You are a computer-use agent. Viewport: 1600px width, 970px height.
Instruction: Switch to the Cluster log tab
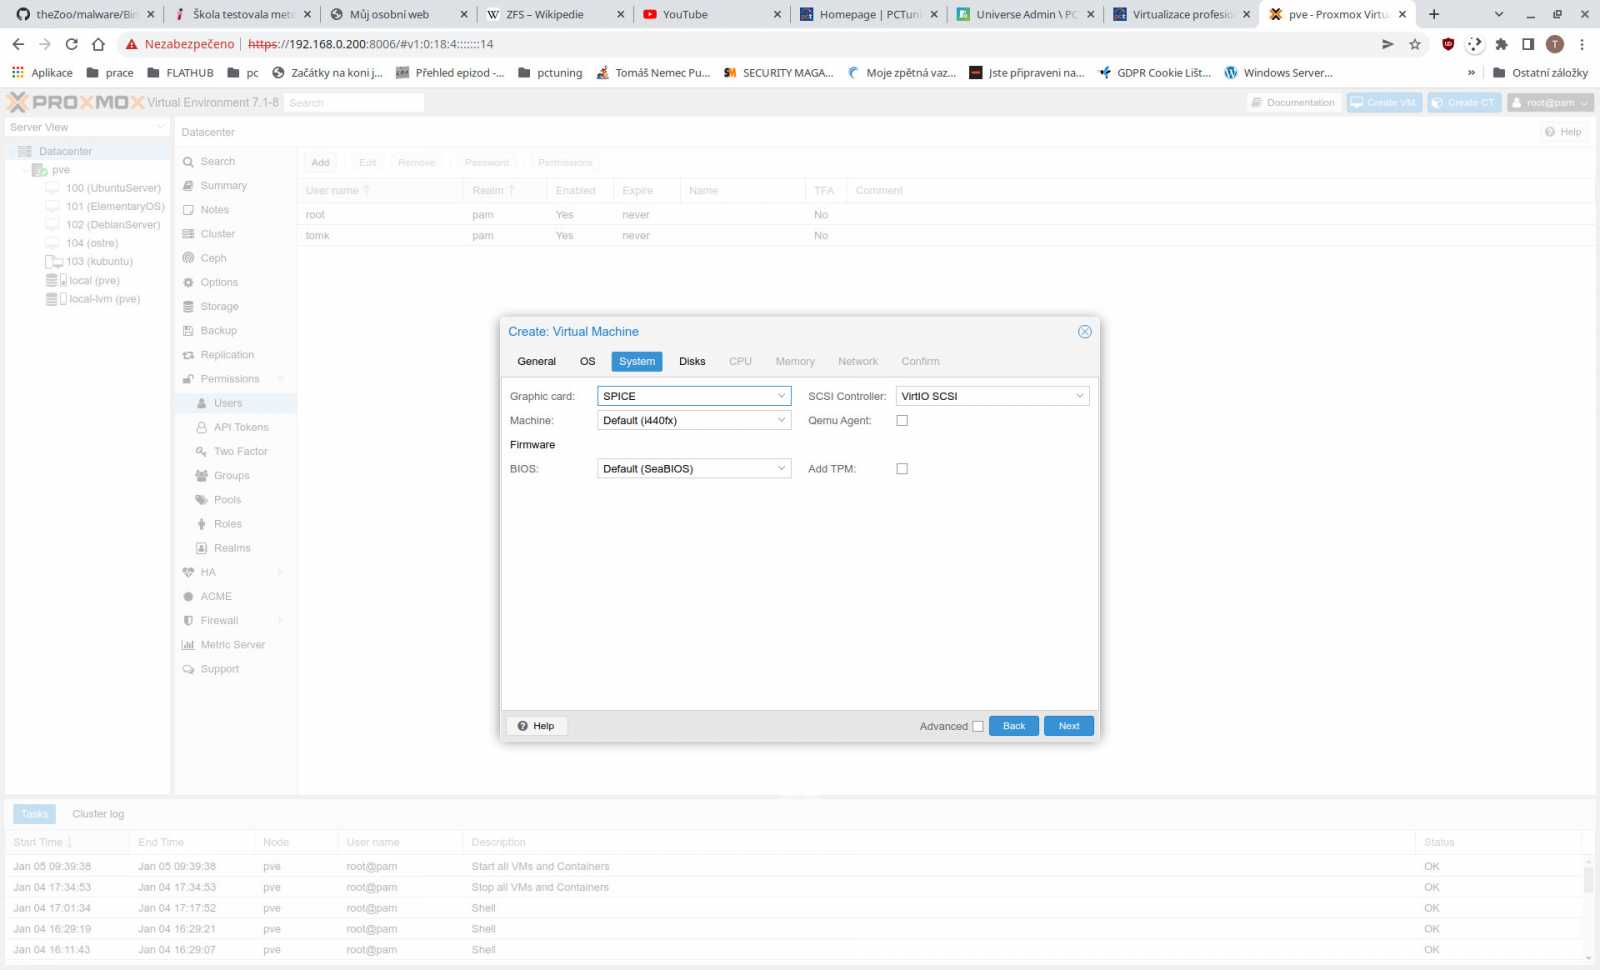tap(98, 814)
